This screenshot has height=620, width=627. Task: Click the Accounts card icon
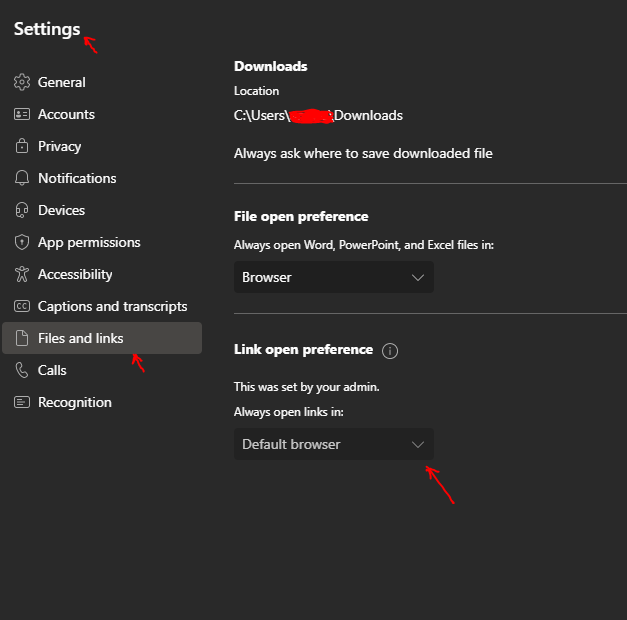(x=22, y=114)
